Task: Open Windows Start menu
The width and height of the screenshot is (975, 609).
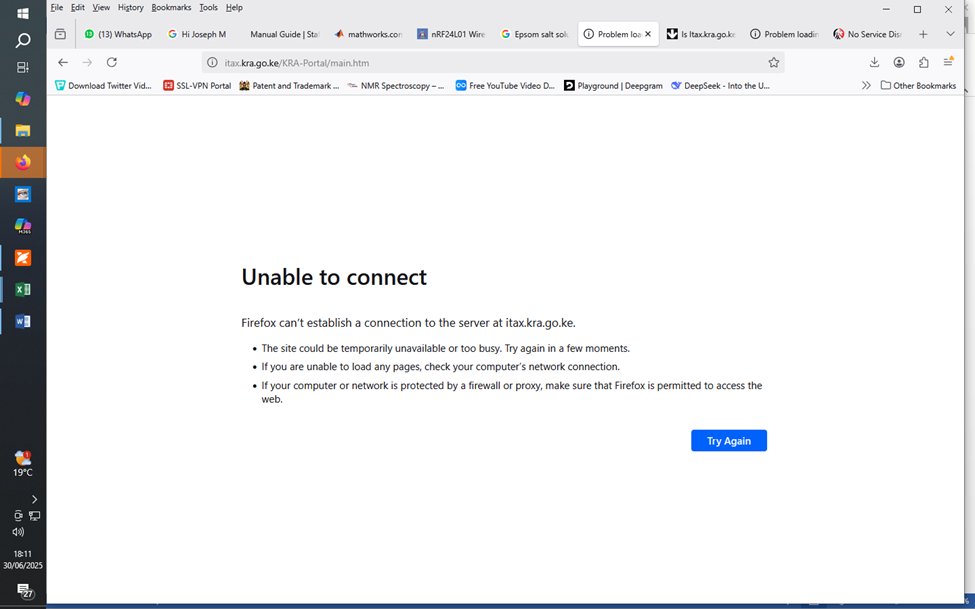Action: pos(23,12)
